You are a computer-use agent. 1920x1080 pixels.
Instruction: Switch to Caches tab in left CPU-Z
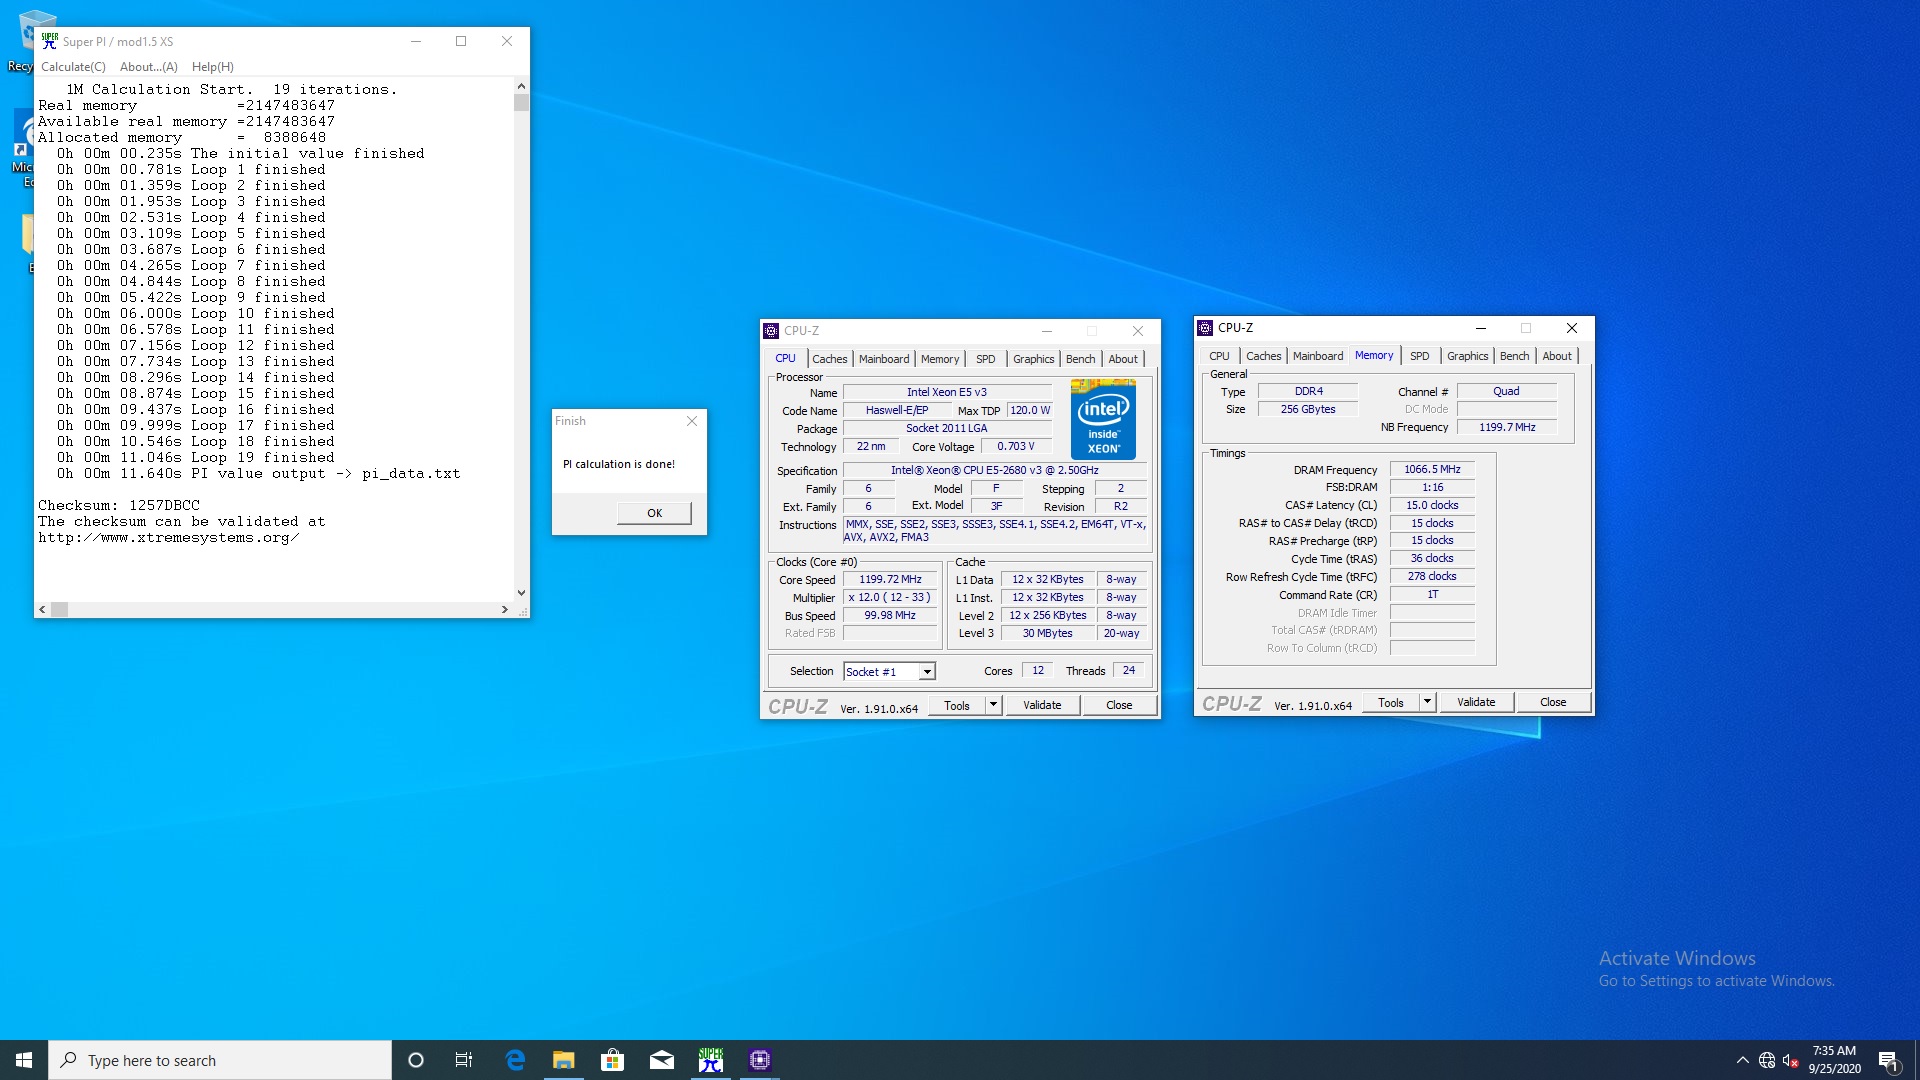[829, 359]
